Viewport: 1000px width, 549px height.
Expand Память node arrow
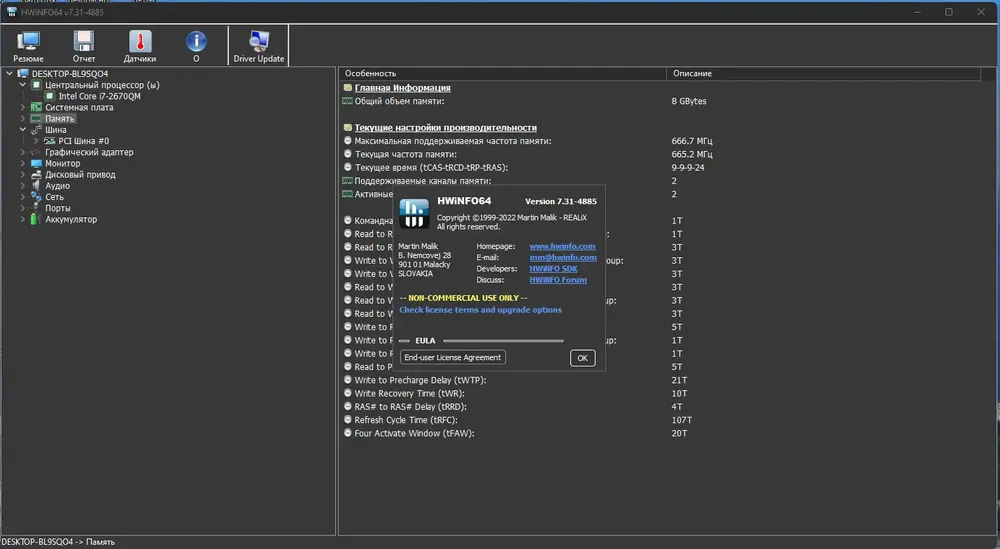click(23, 119)
